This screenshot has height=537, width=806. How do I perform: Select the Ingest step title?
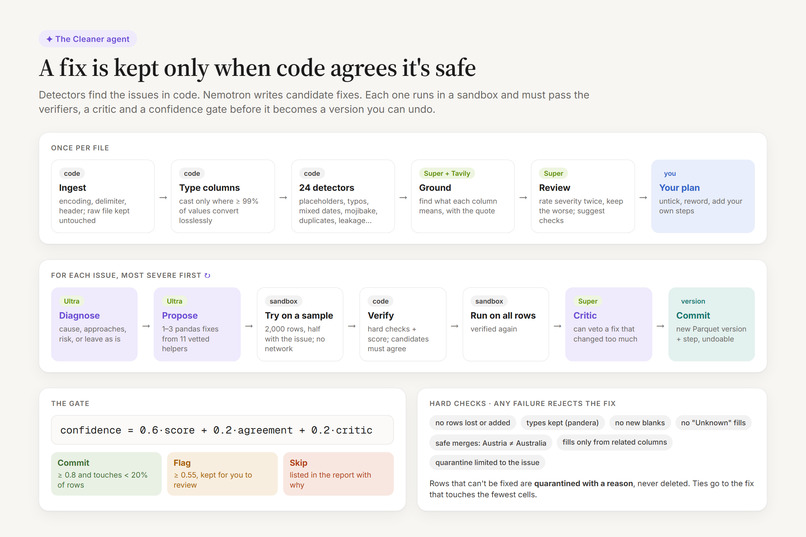[x=72, y=188]
